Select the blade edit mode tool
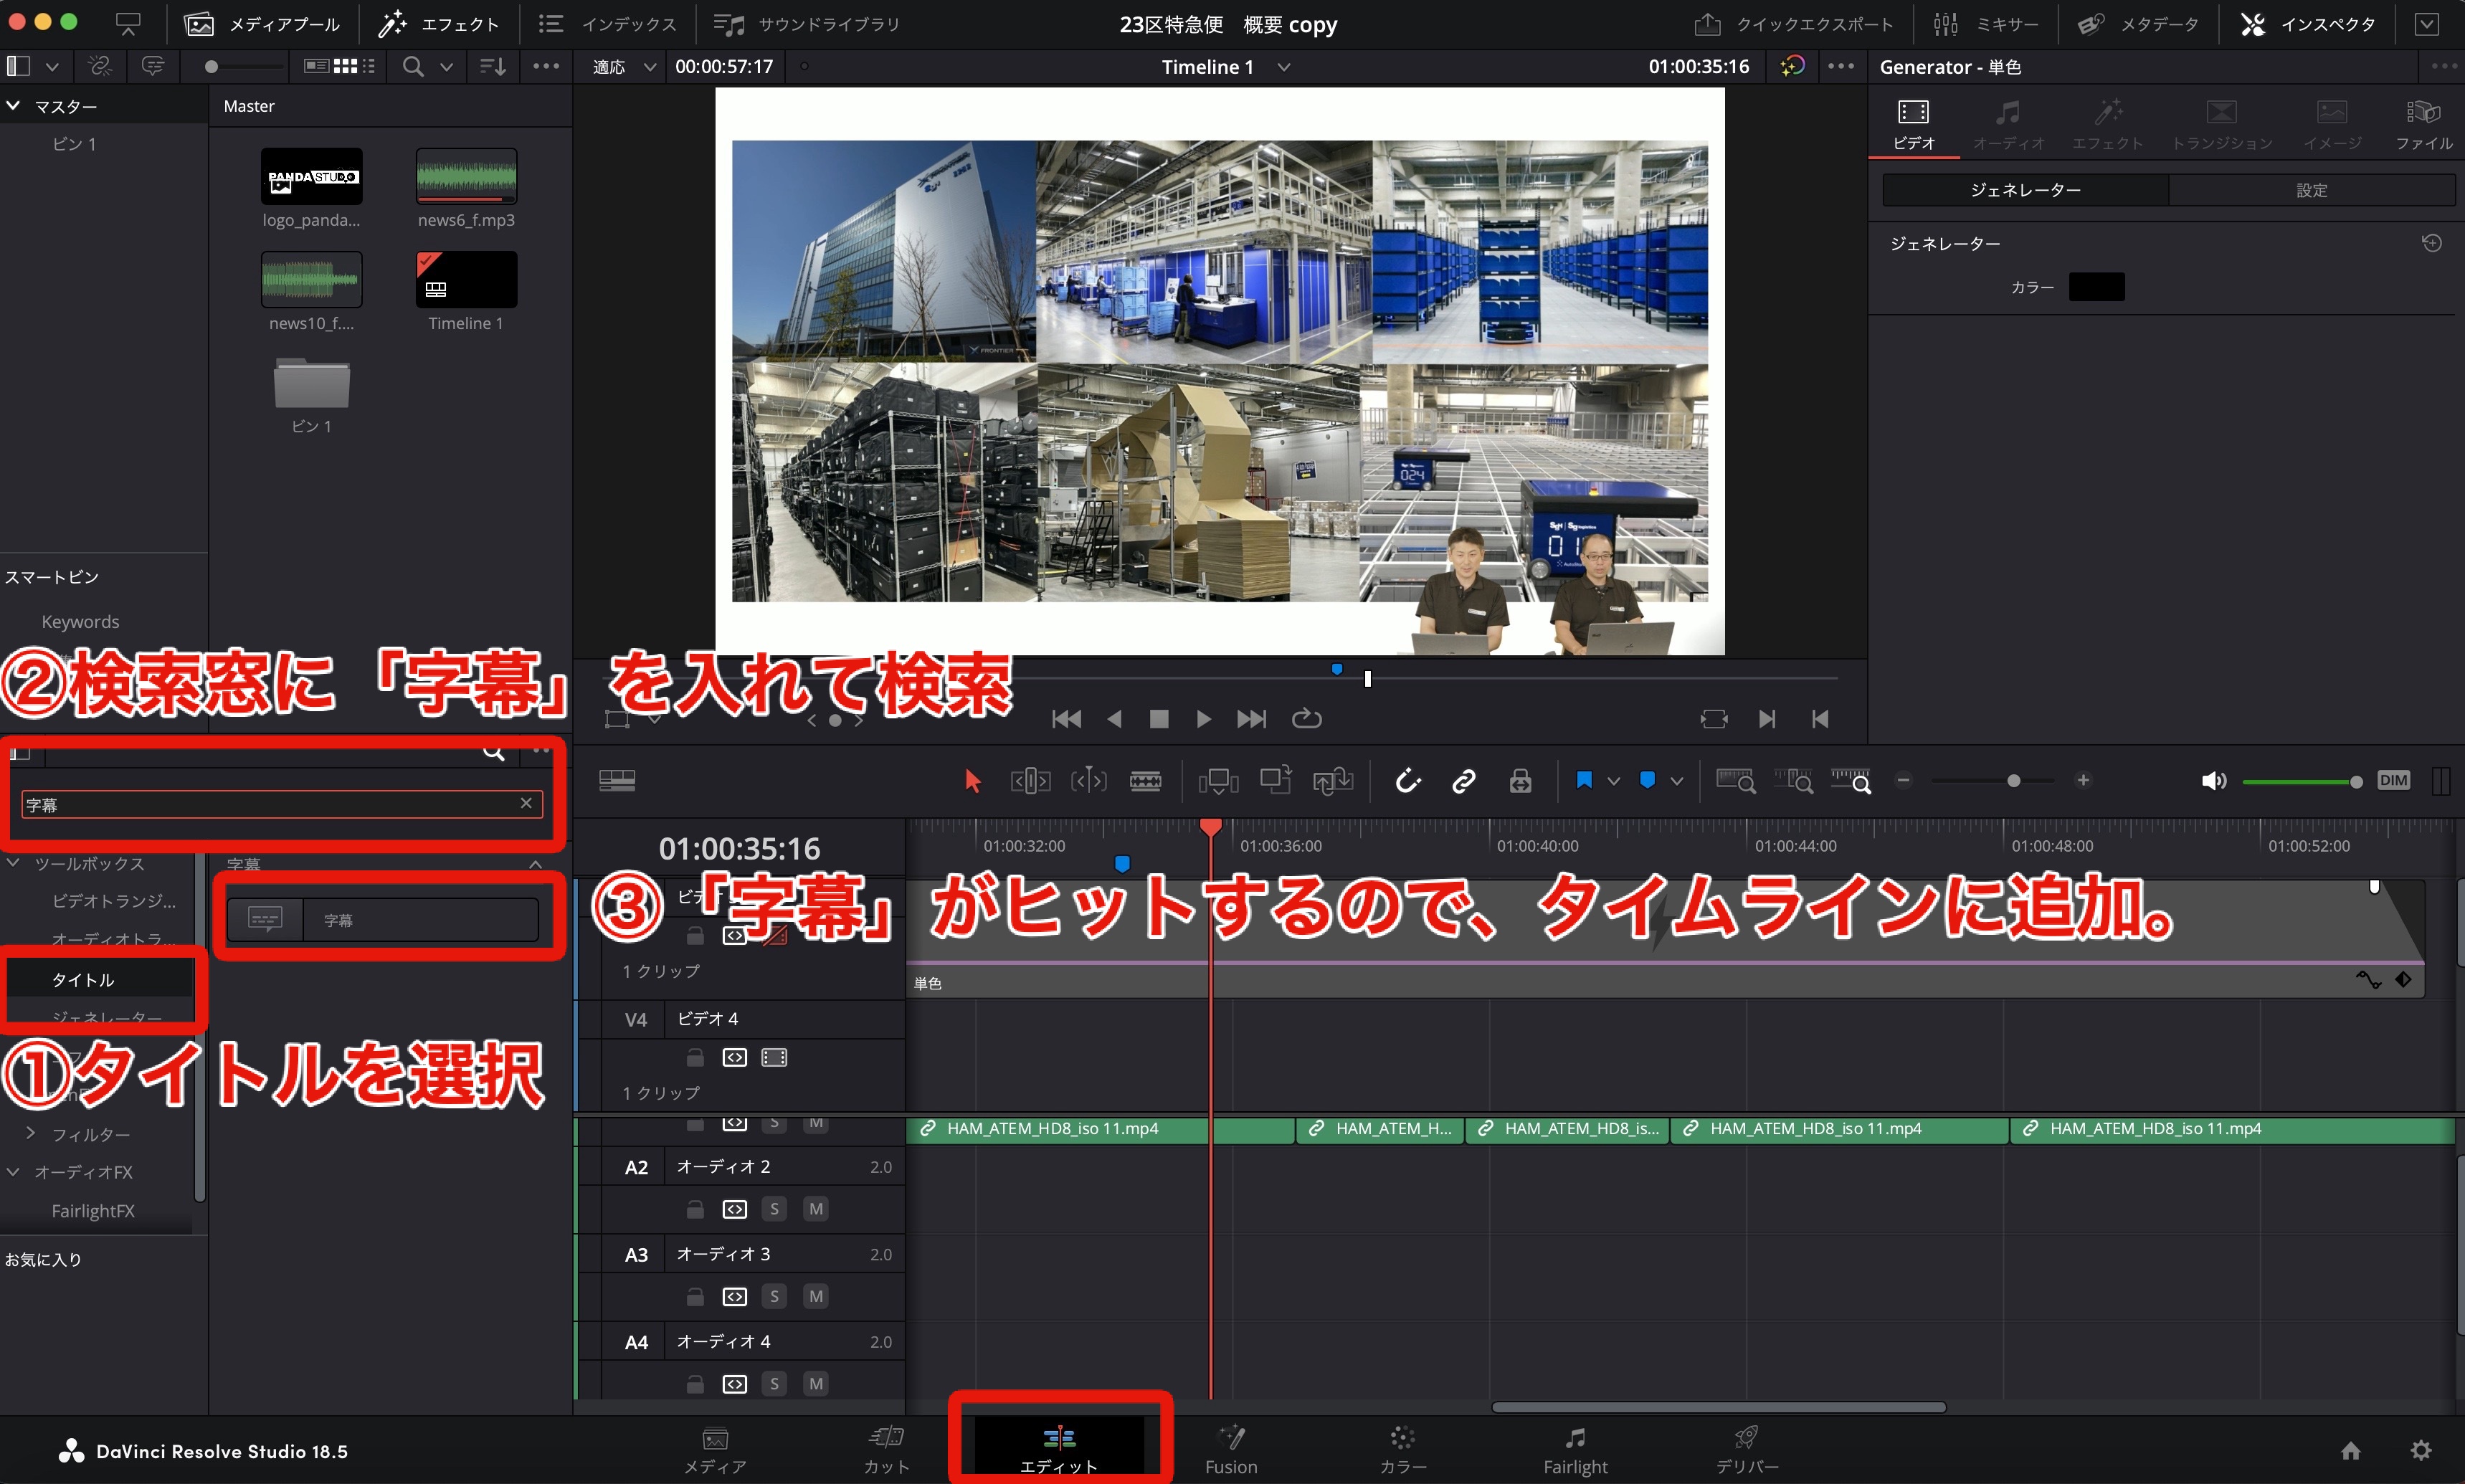Image resolution: width=2465 pixels, height=1484 pixels. [x=1146, y=781]
